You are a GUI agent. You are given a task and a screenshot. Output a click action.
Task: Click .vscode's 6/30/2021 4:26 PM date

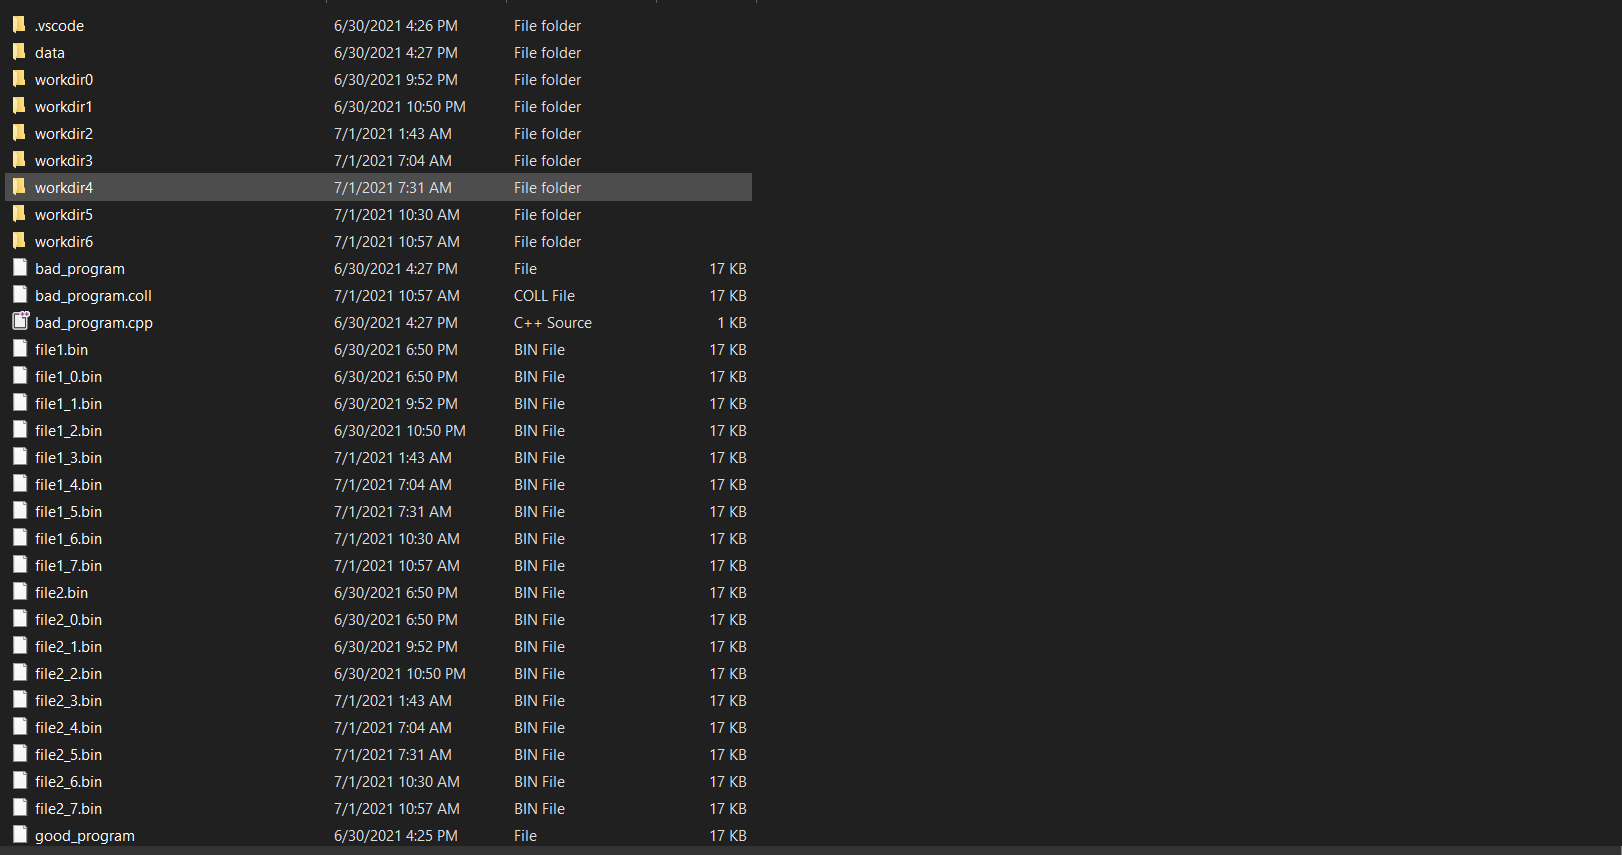pos(396,26)
